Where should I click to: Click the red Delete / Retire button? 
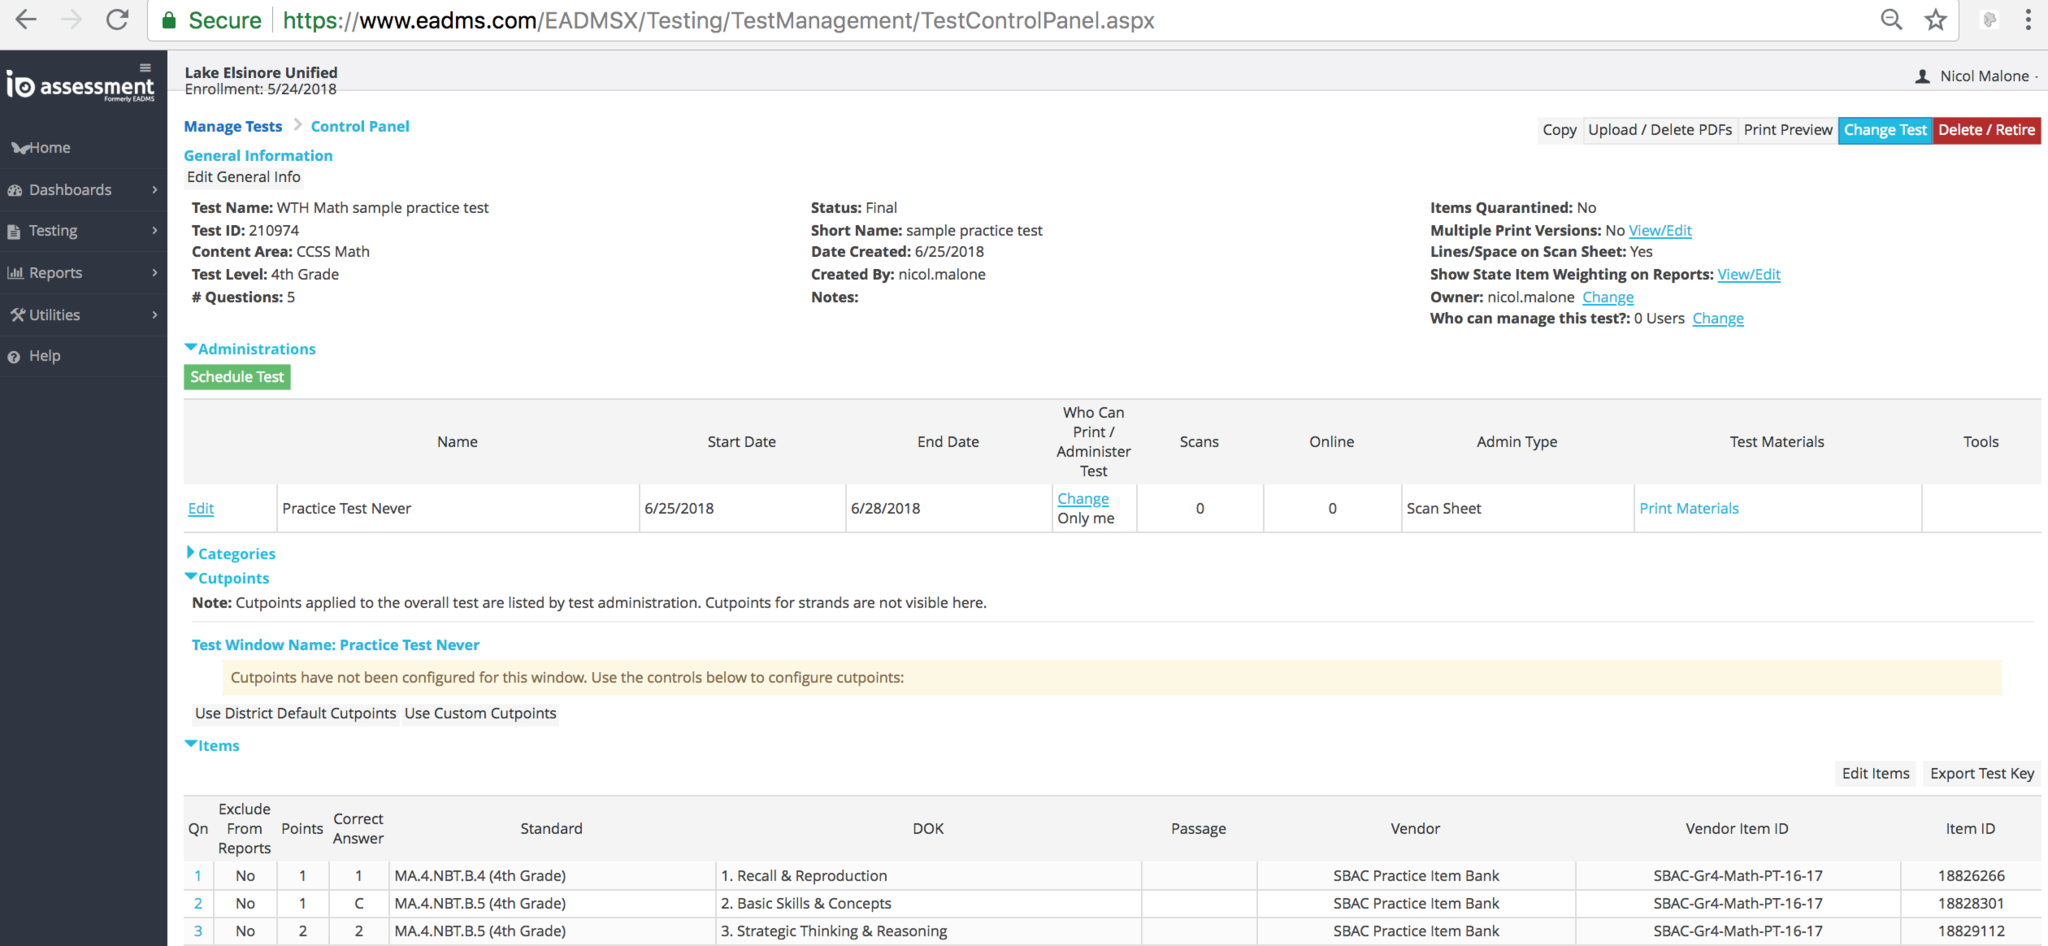[1986, 130]
